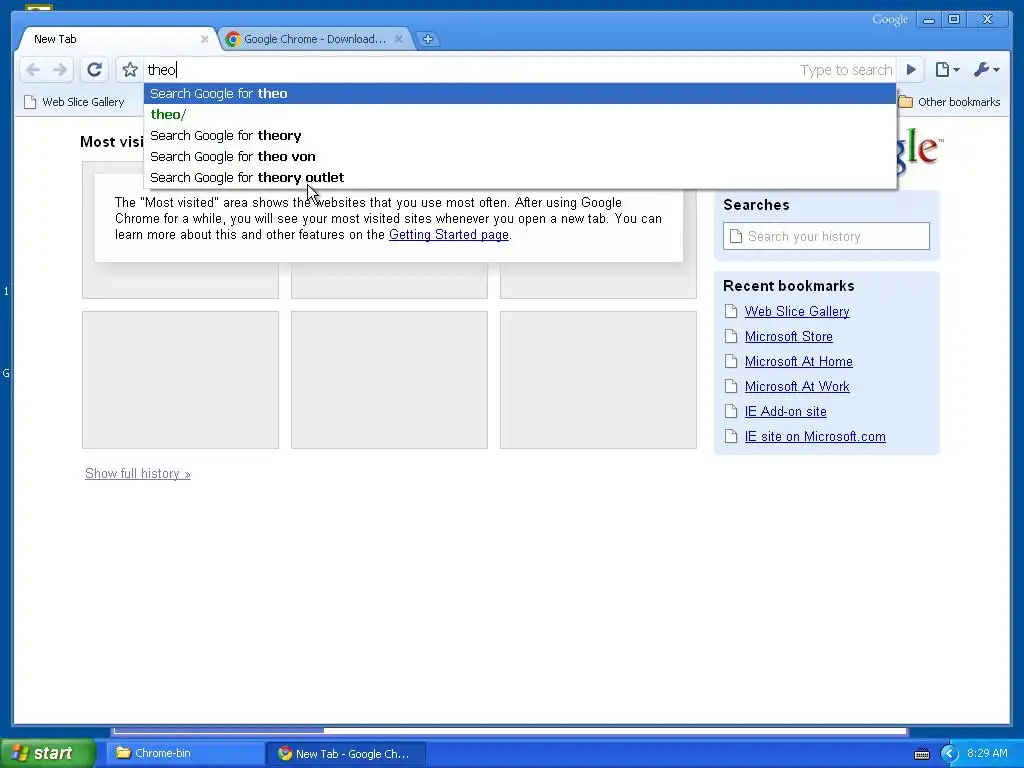Image resolution: width=1024 pixels, height=768 pixels.
Task: Click page icon beside Microsoft At Work
Action: pyautogui.click(x=731, y=387)
